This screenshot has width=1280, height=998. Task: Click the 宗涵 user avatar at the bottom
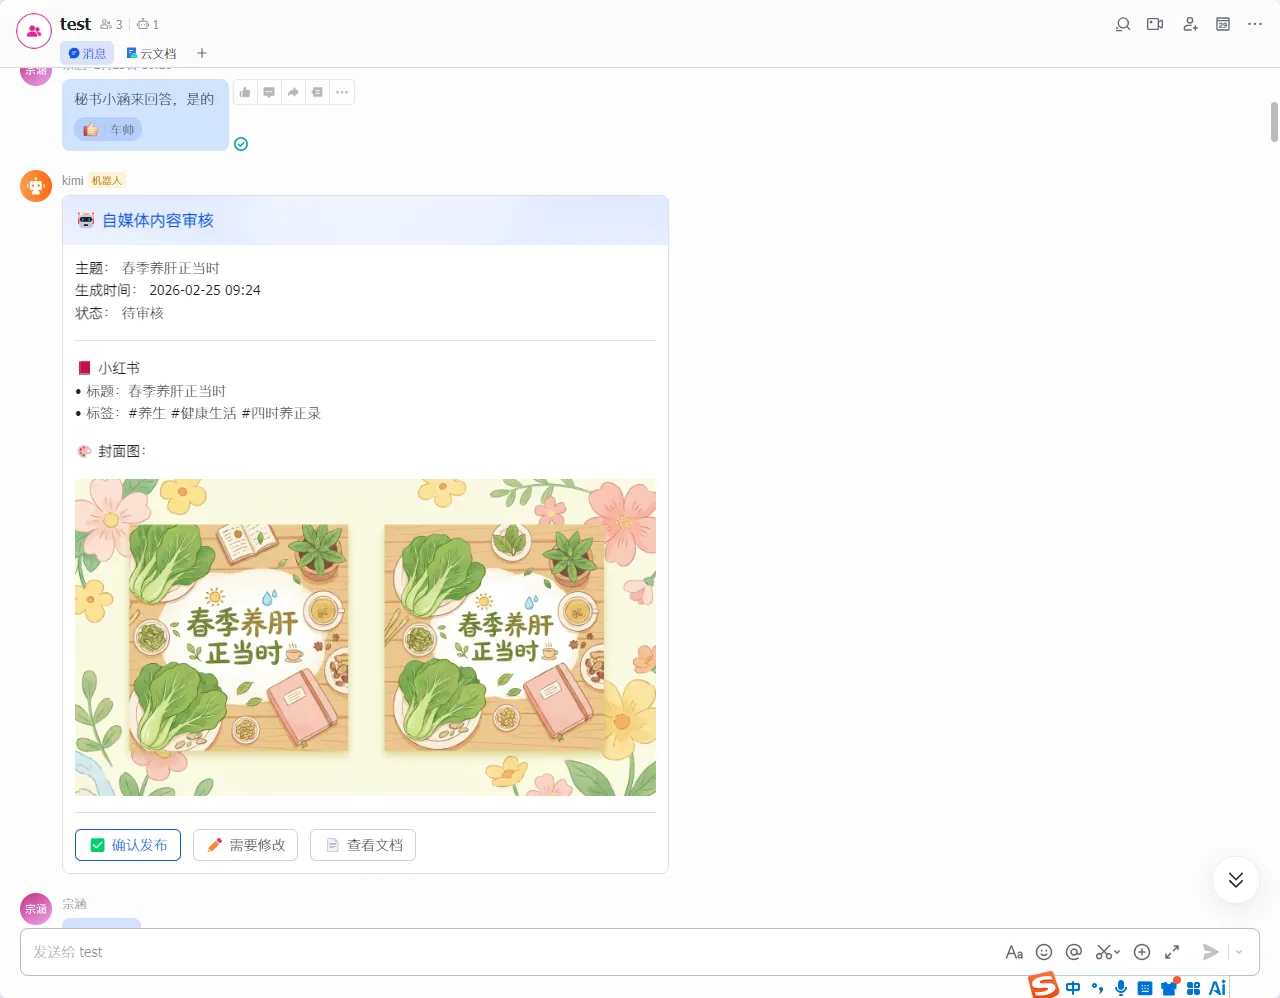pyautogui.click(x=36, y=909)
